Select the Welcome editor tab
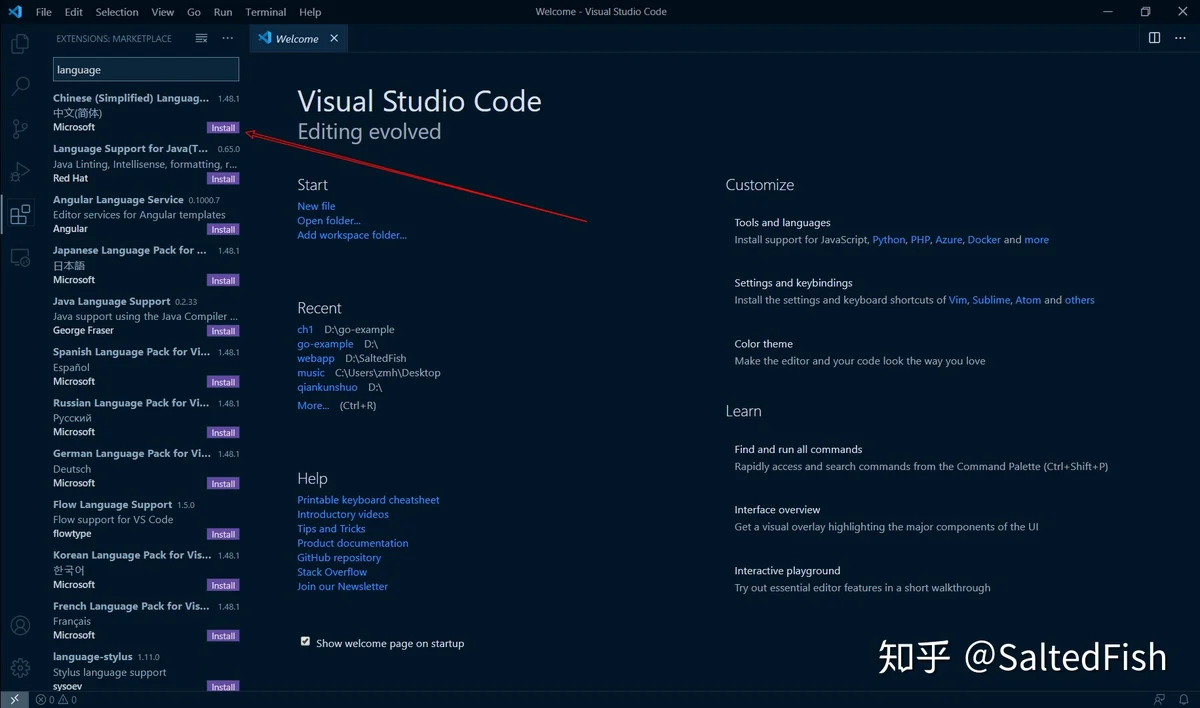The height and width of the screenshot is (708, 1200). [x=297, y=38]
